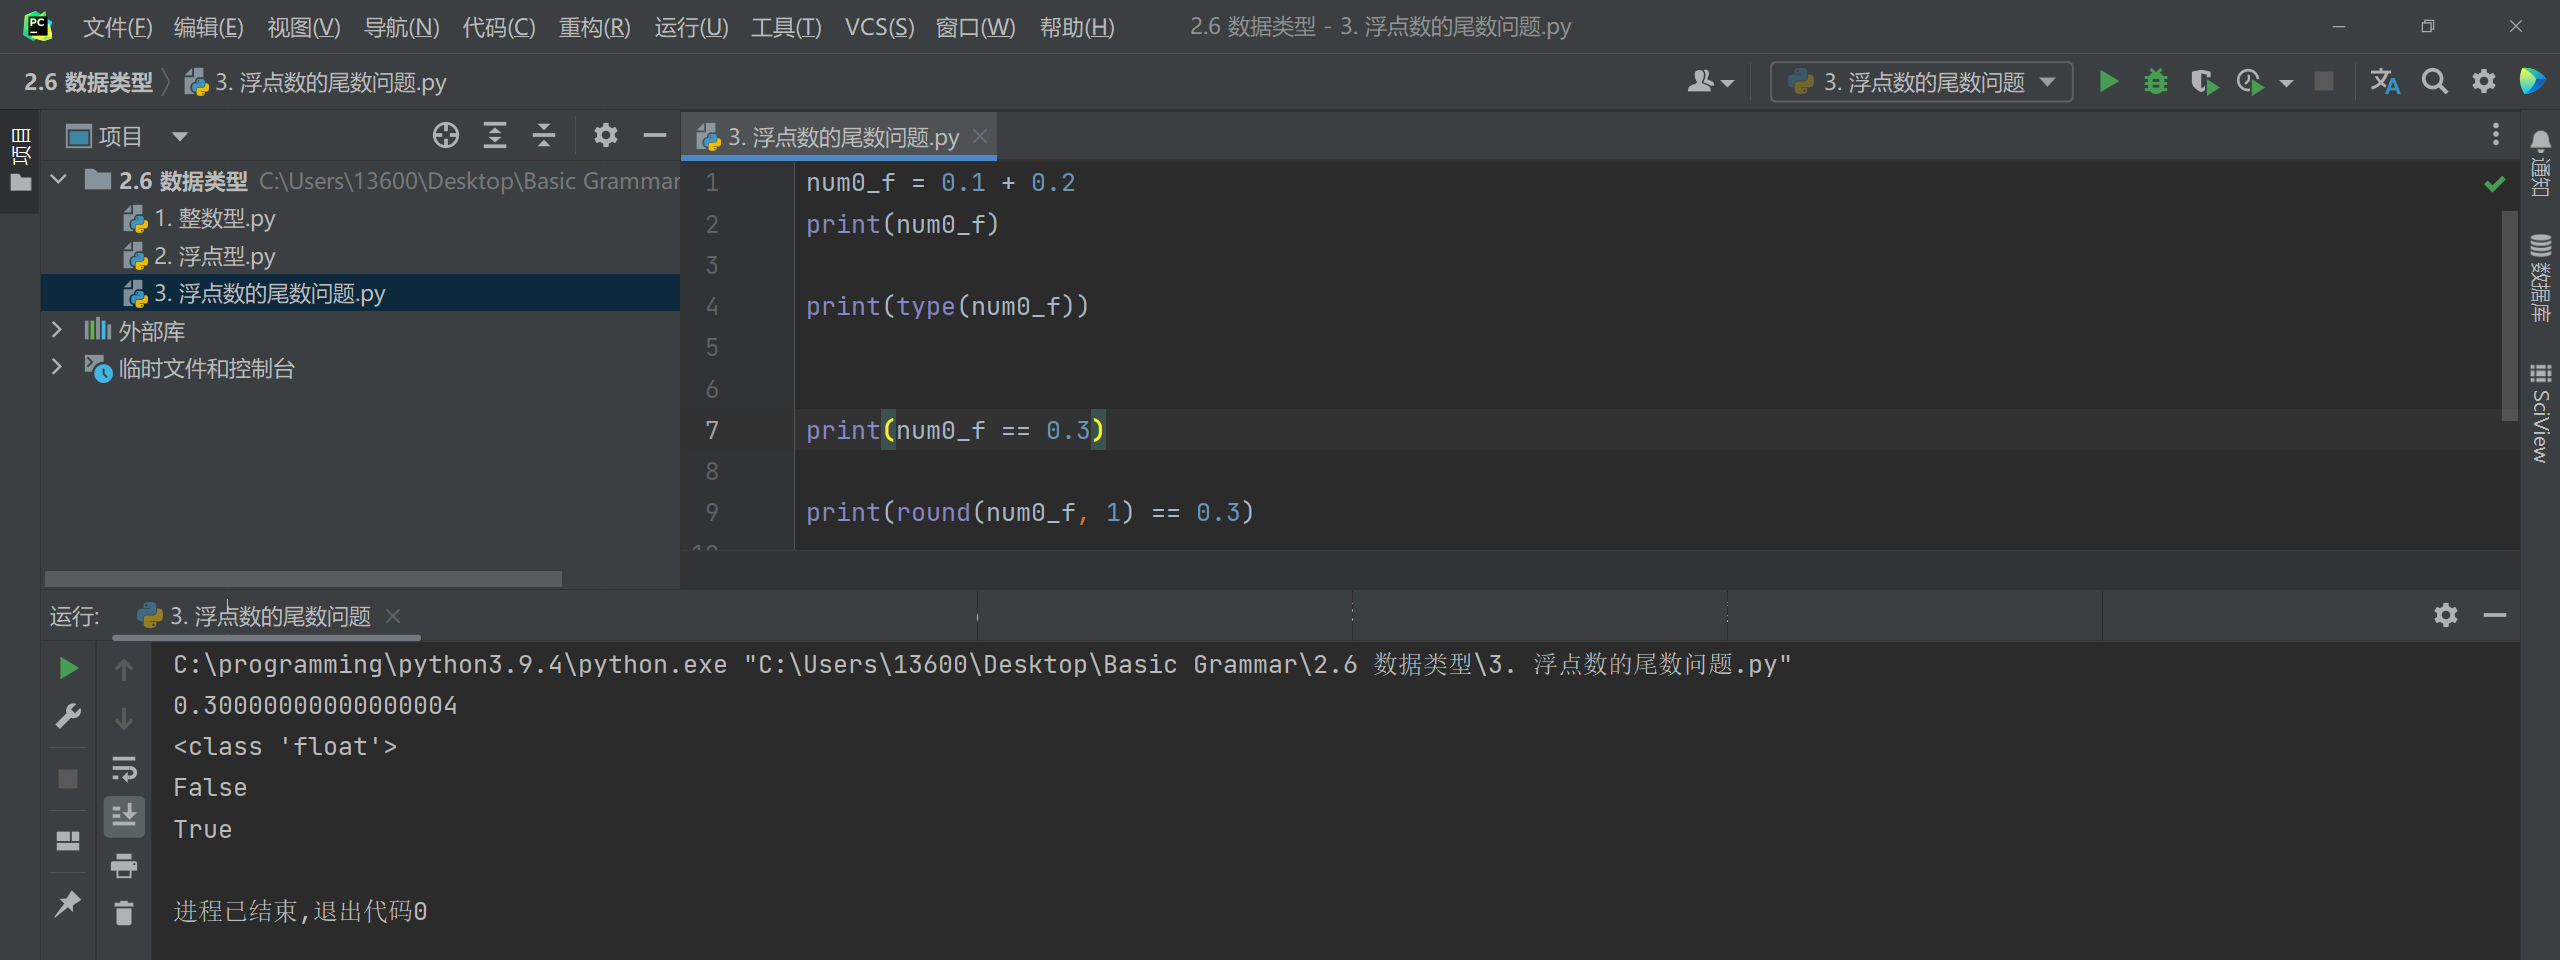Open SciView tool window

click(x=2540, y=413)
